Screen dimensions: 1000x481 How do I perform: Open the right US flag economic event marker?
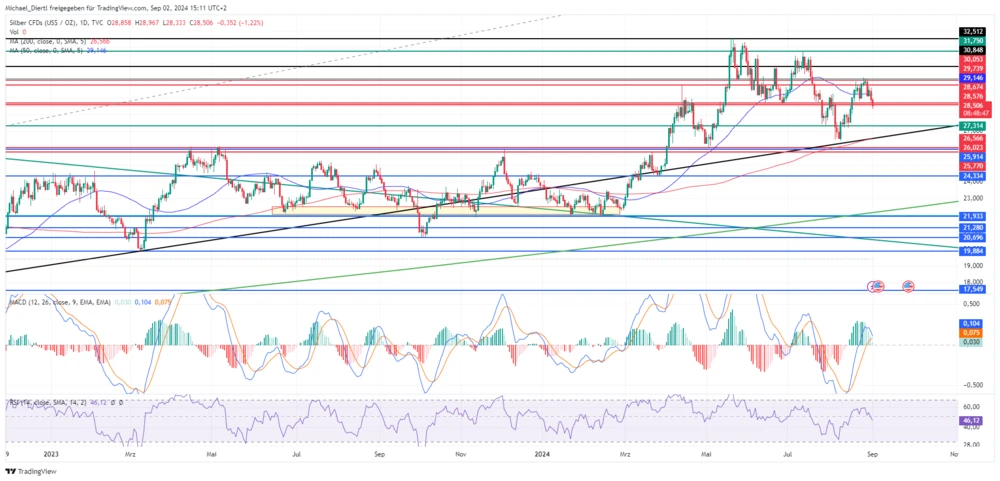pyautogui.click(x=909, y=286)
